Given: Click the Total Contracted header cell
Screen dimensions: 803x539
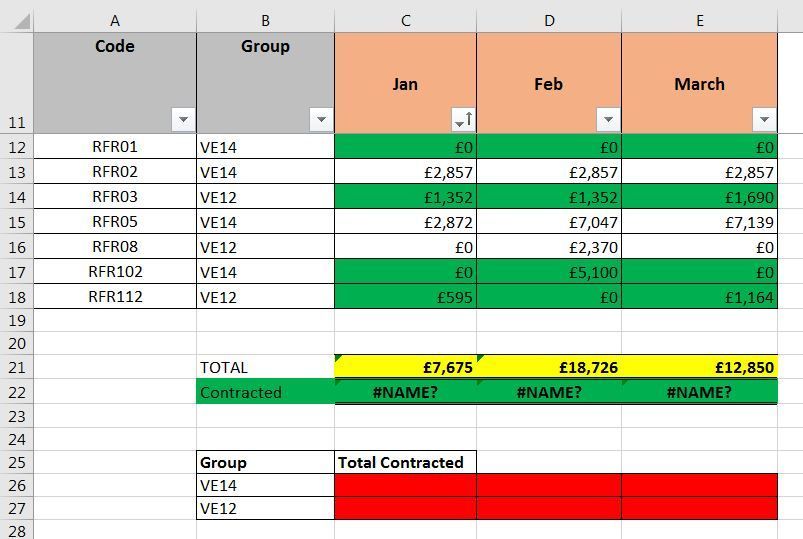Looking at the screenshot, I should click(x=405, y=462).
